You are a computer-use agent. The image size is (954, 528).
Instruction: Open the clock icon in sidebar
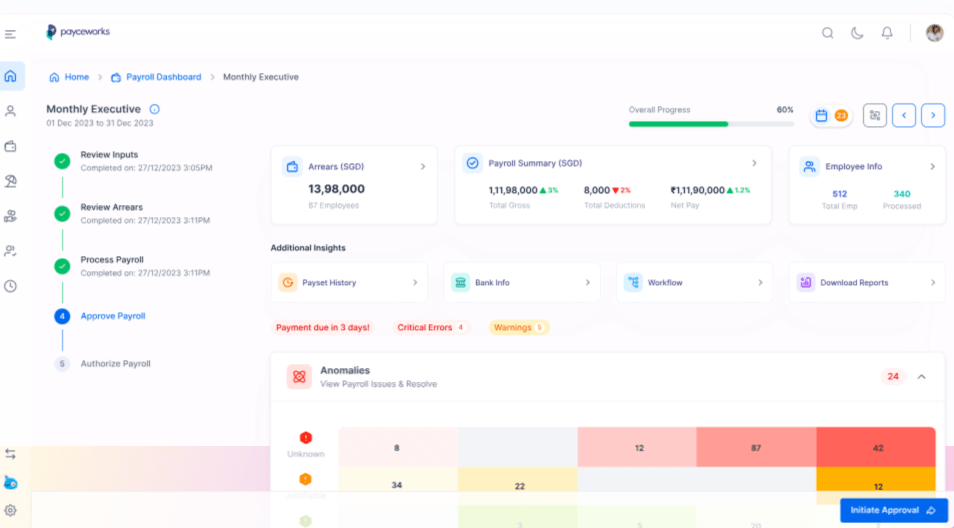click(x=10, y=286)
